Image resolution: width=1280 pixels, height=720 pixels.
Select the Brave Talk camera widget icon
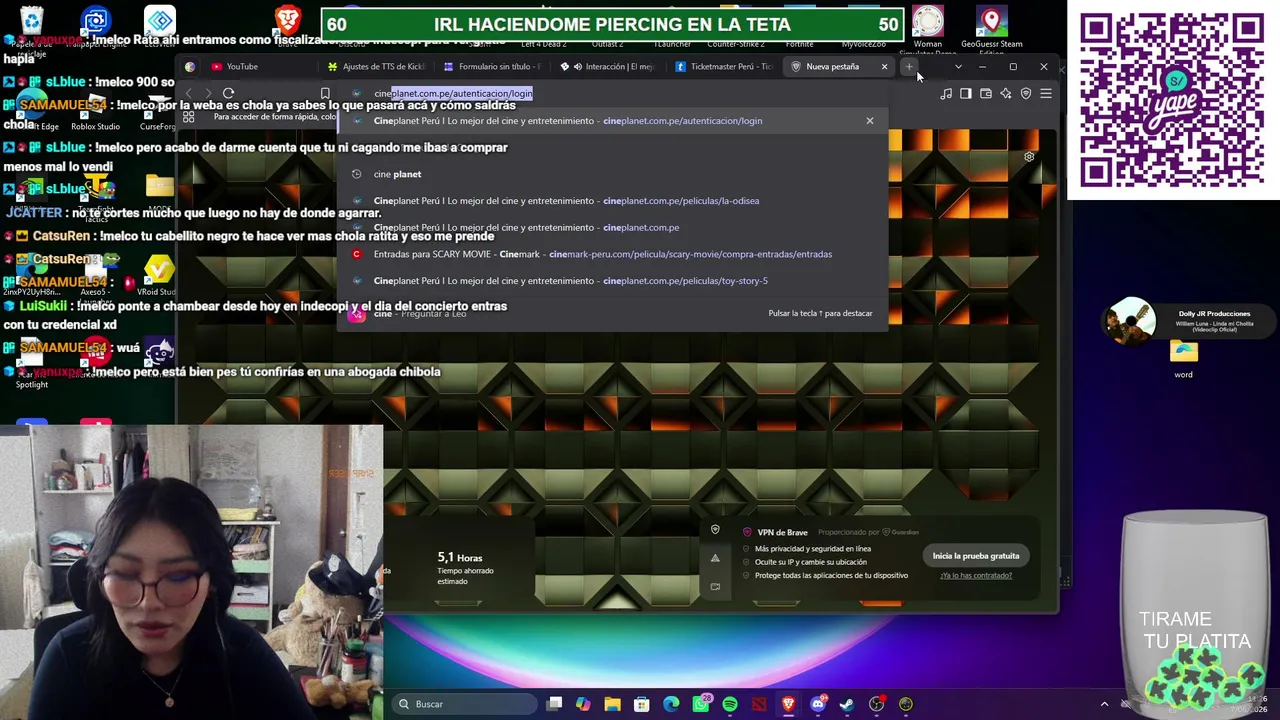point(715,586)
